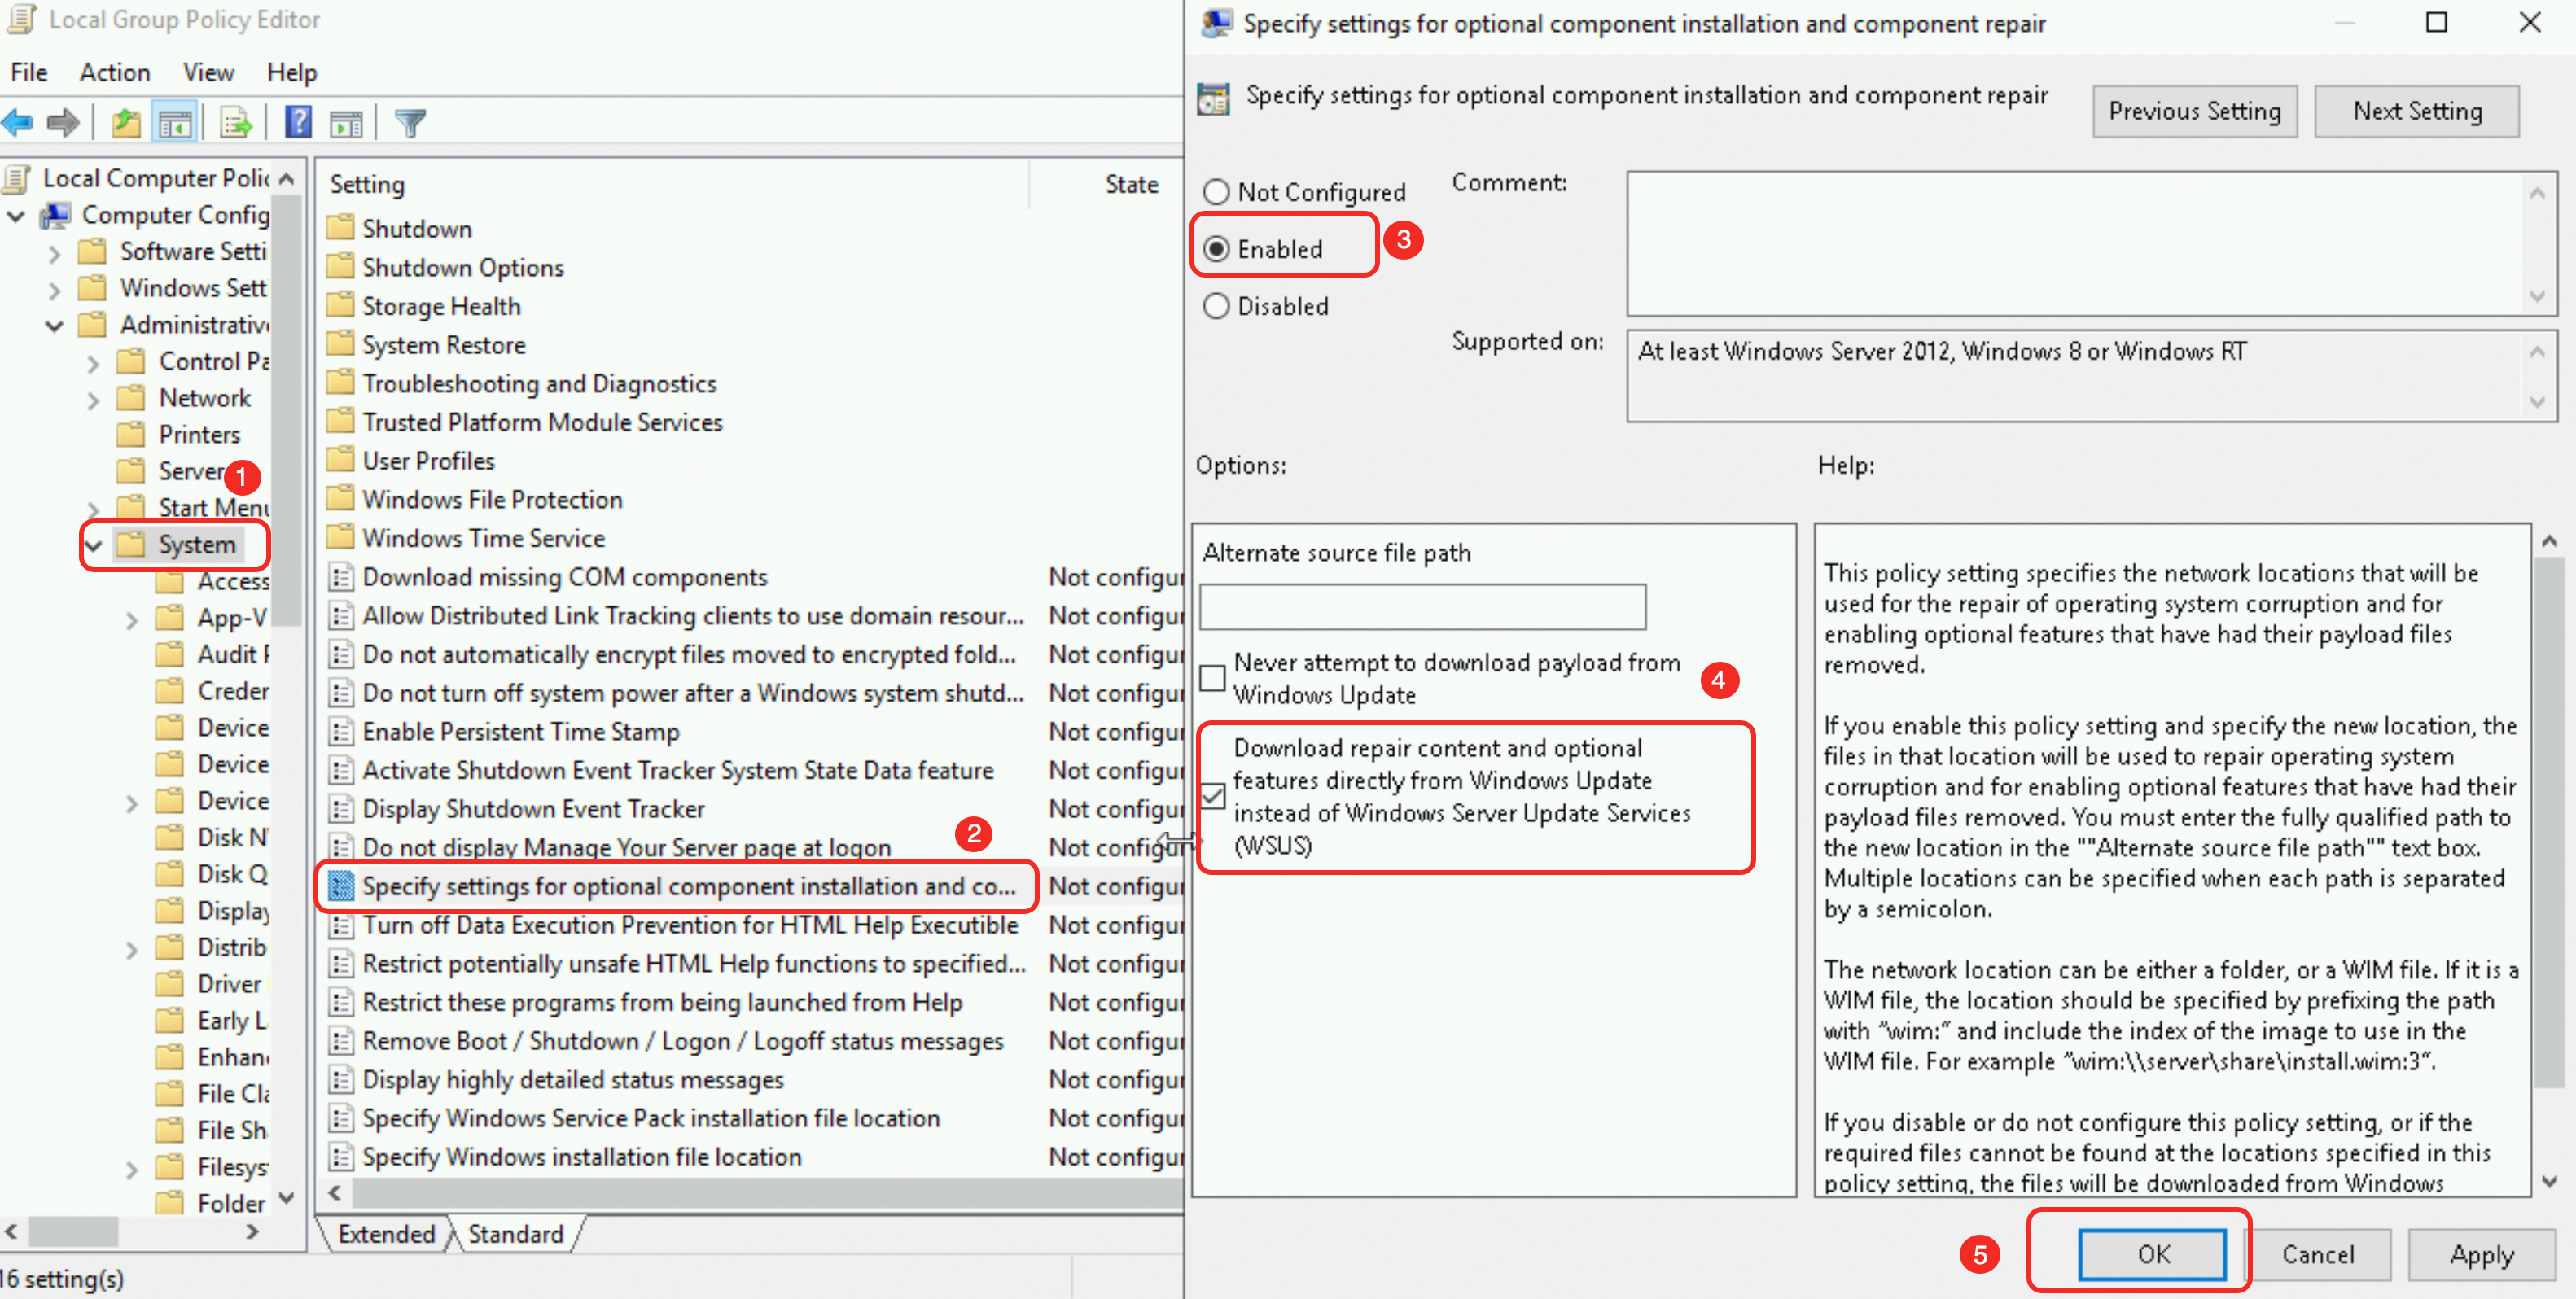Click the Show/Hide Action Pane icon
This screenshot has height=1299, width=2576.
346,123
